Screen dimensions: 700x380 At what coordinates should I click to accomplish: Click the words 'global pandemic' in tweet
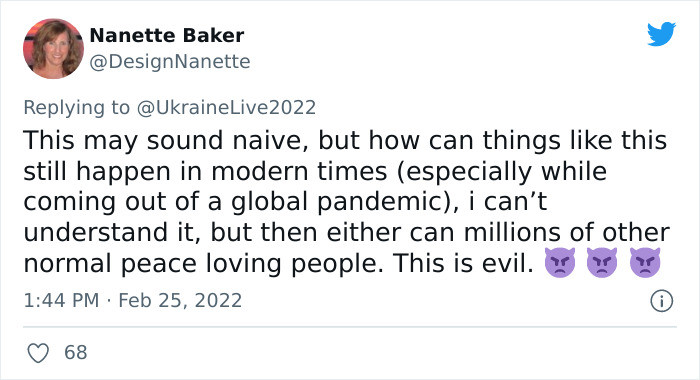[336, 202]
